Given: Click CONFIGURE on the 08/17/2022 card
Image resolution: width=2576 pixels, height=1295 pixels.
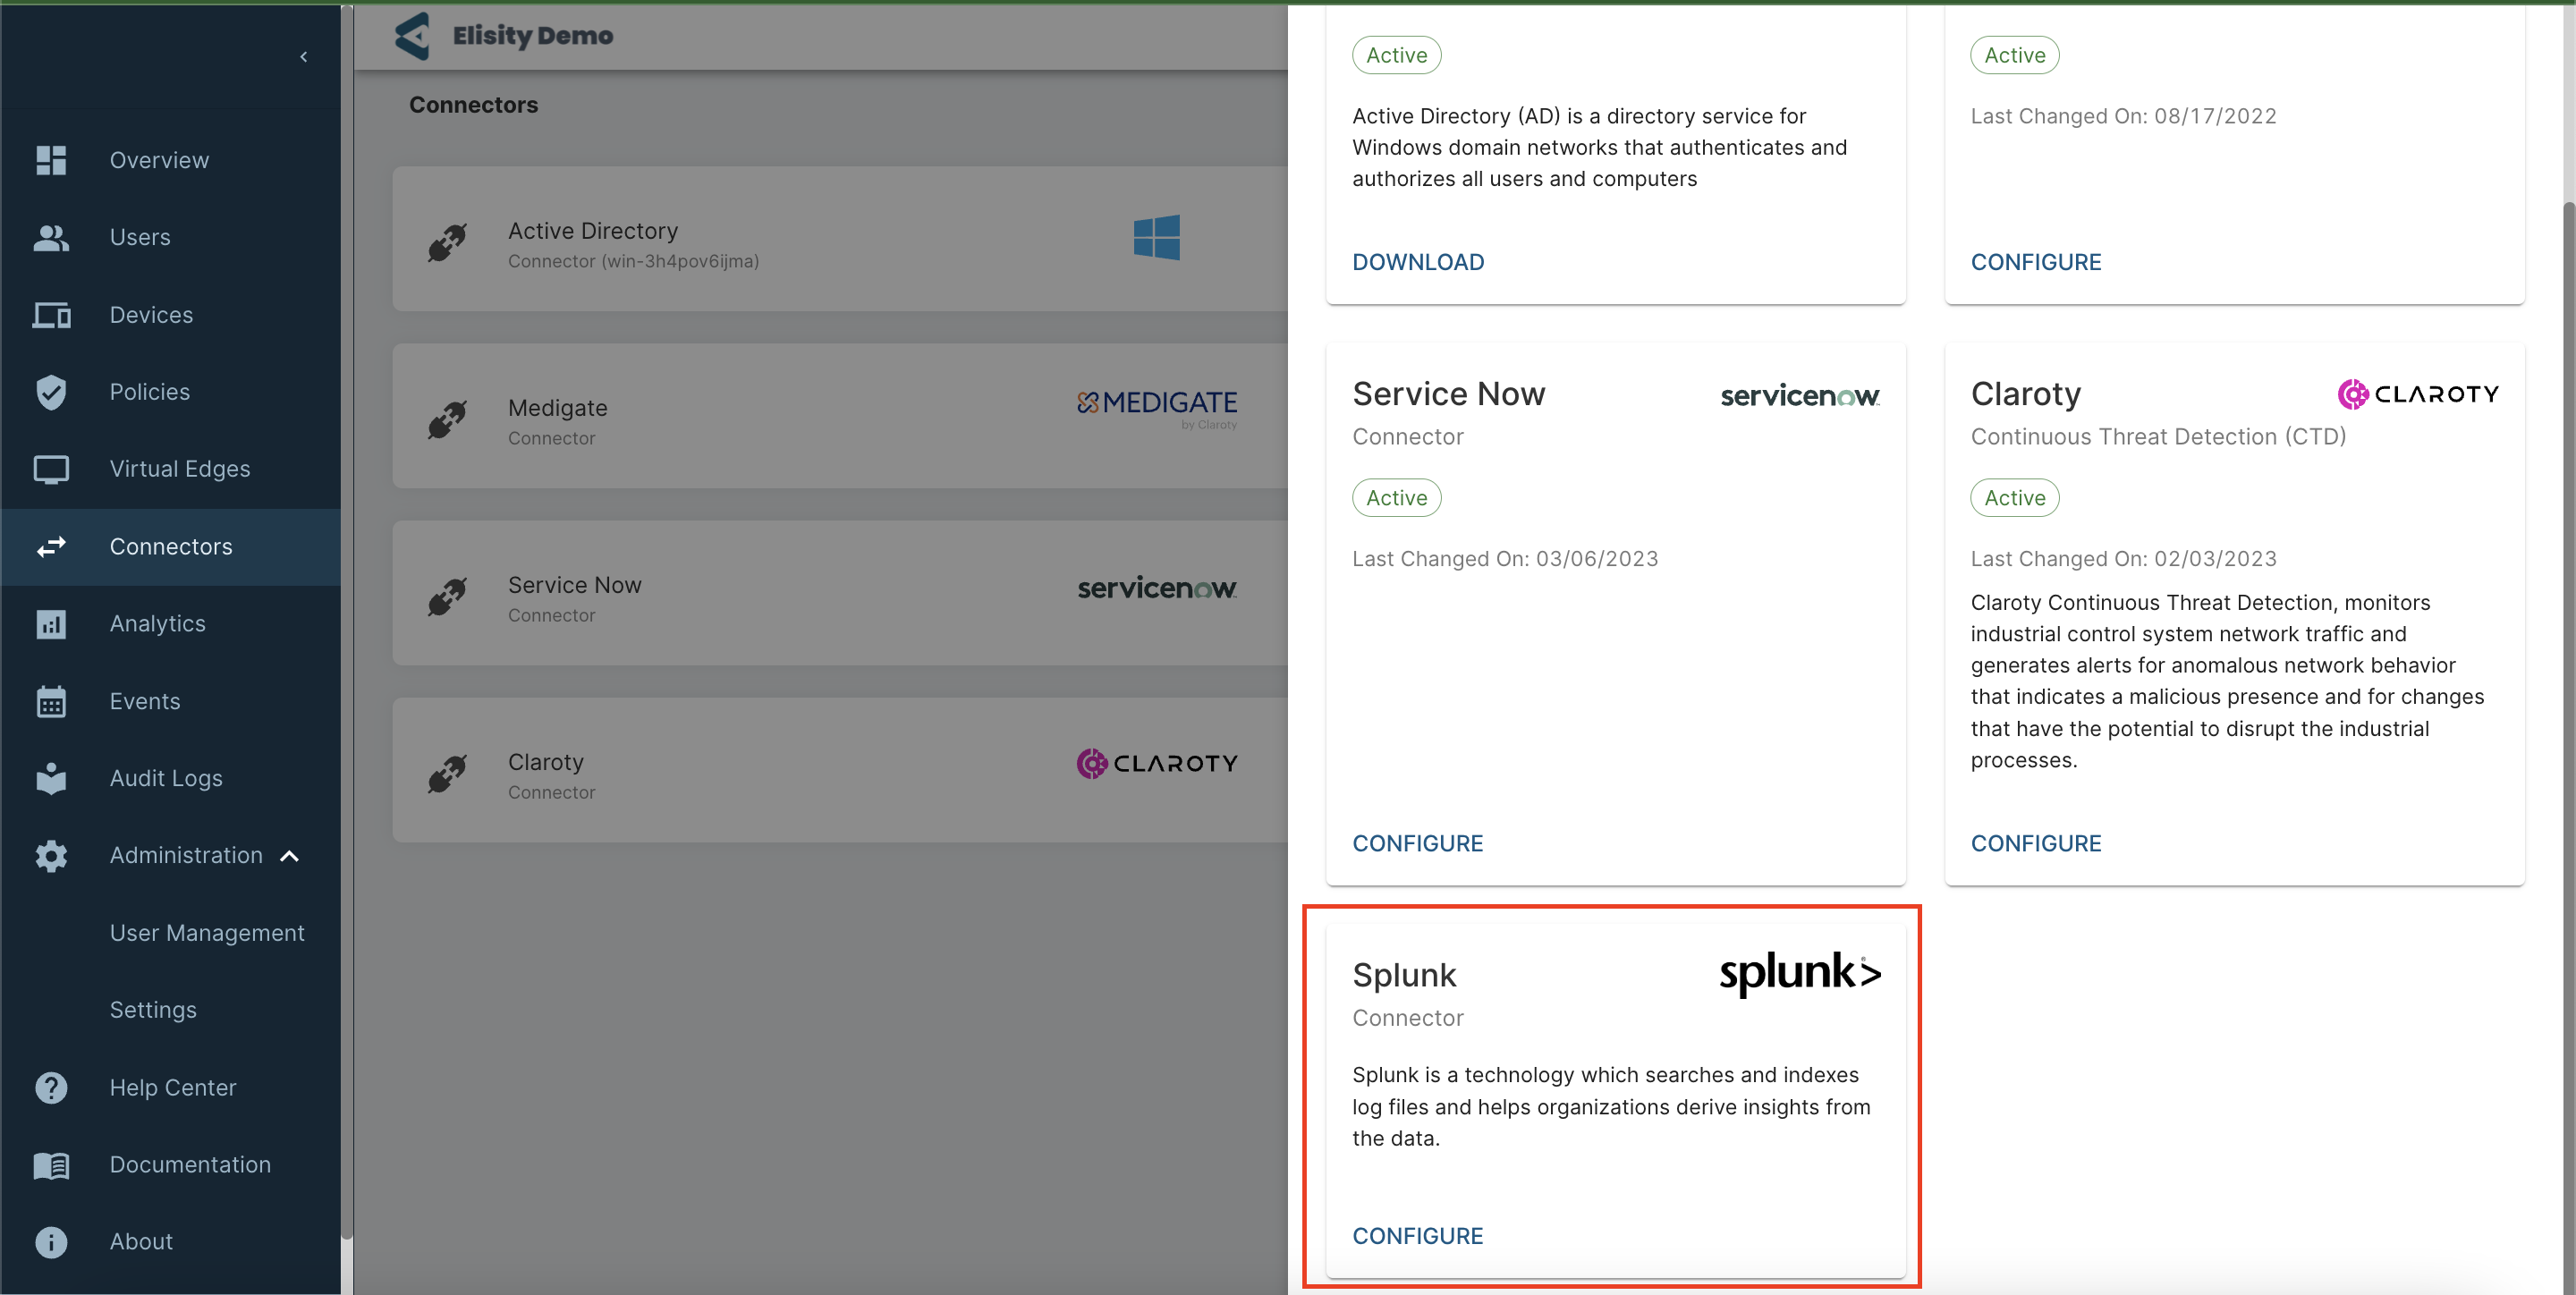Looking at the screenshot, I should coord(2036,262).
